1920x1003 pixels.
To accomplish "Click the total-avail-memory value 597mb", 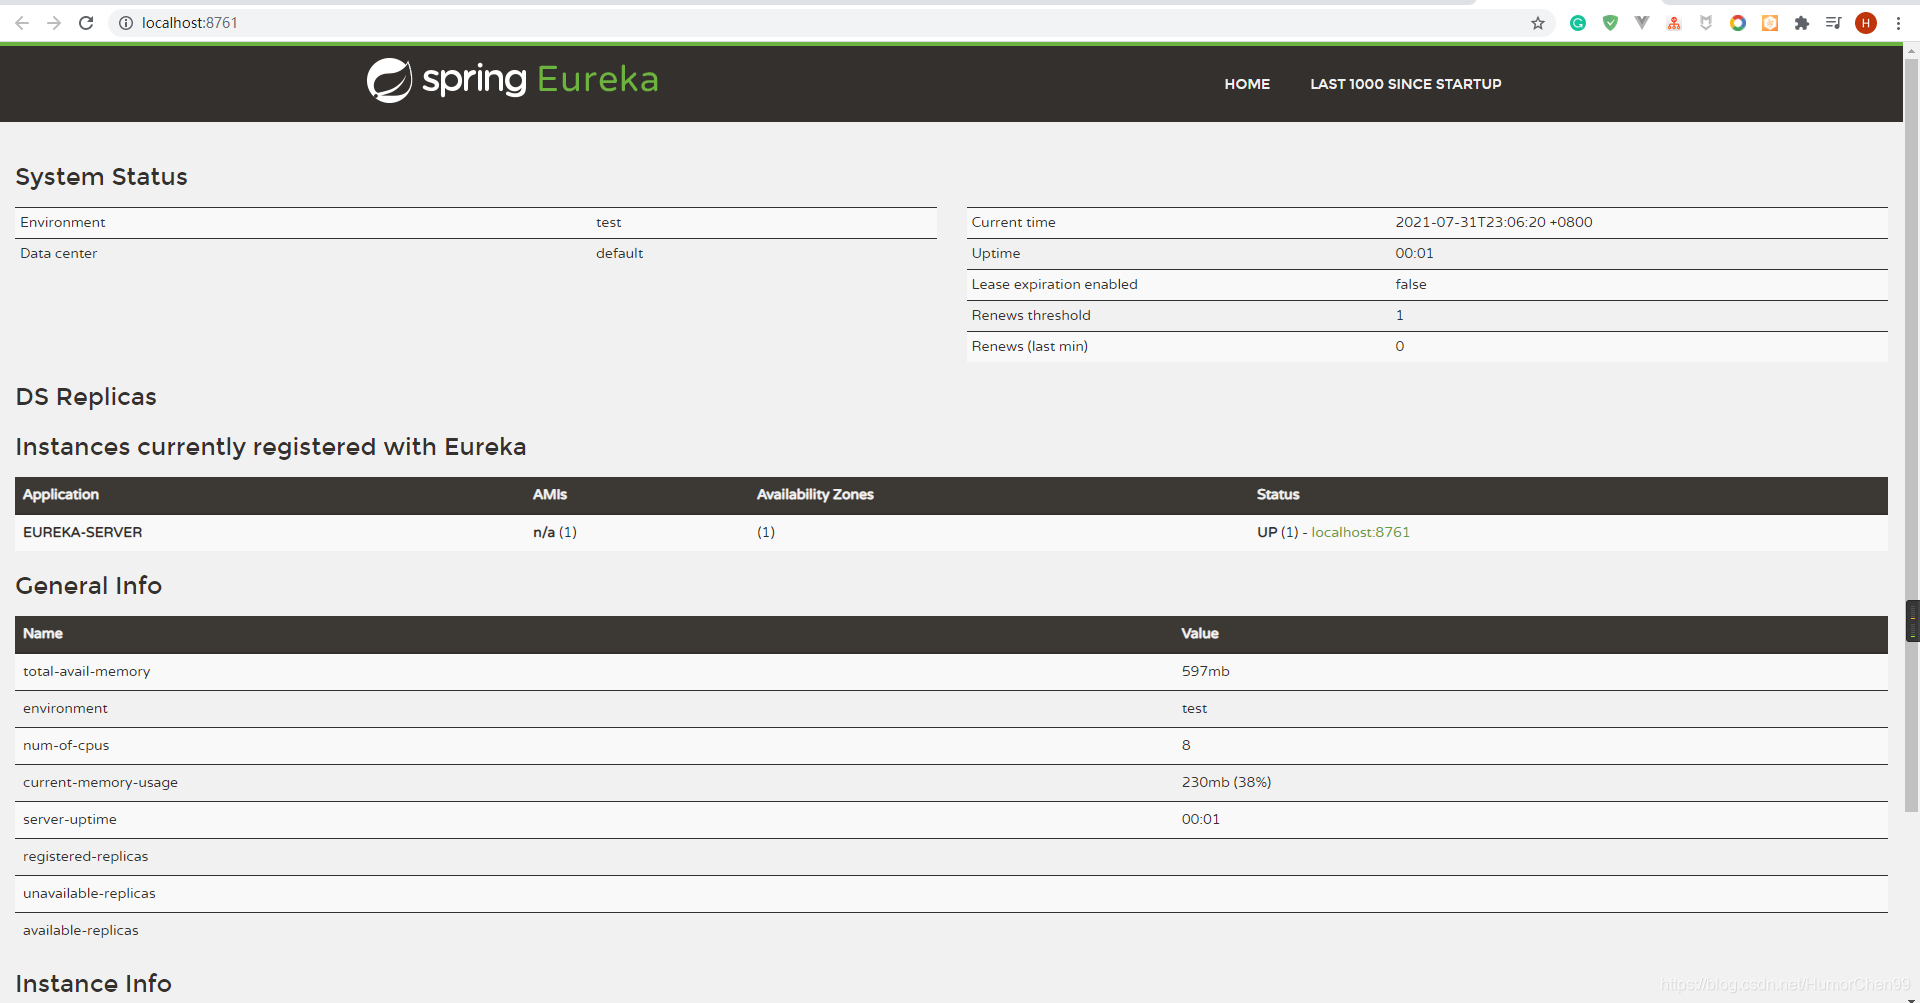I will pos(1205,671).
